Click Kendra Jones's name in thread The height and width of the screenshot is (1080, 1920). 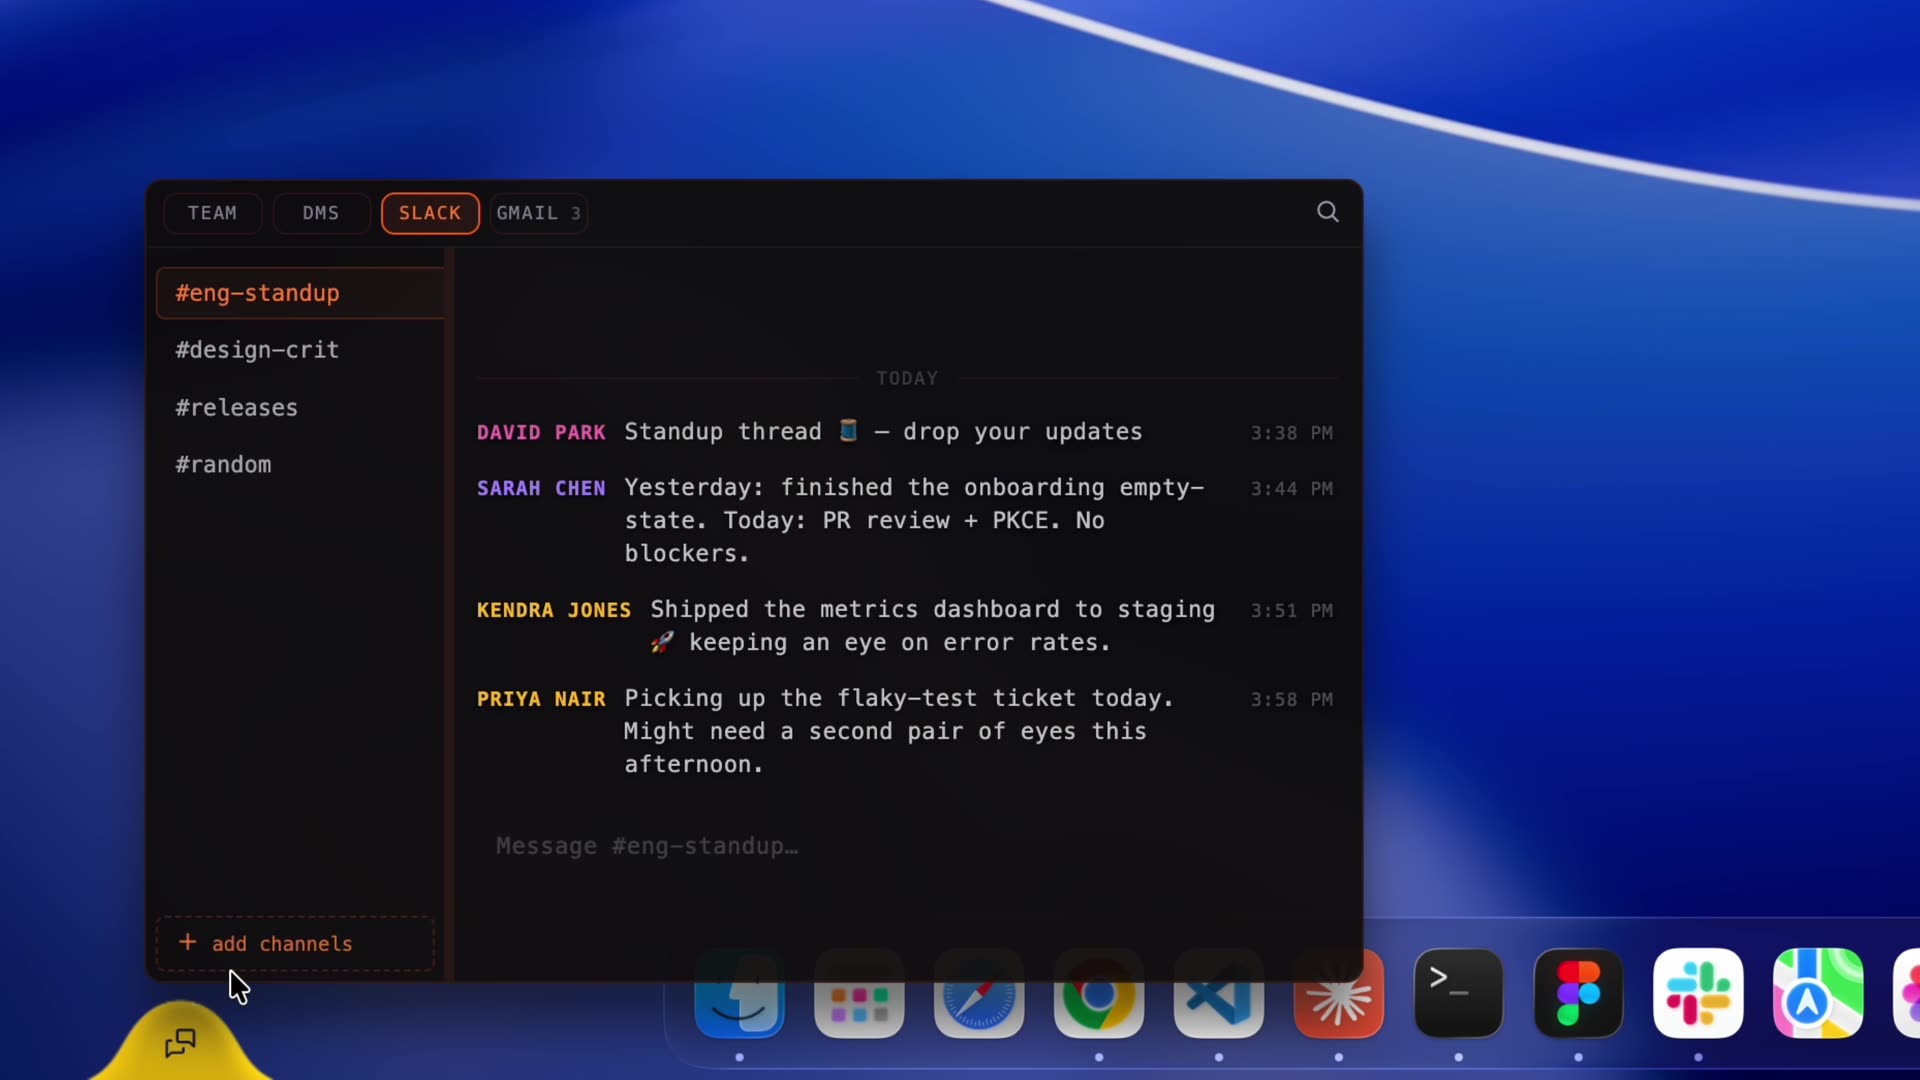tap(554, 610)
